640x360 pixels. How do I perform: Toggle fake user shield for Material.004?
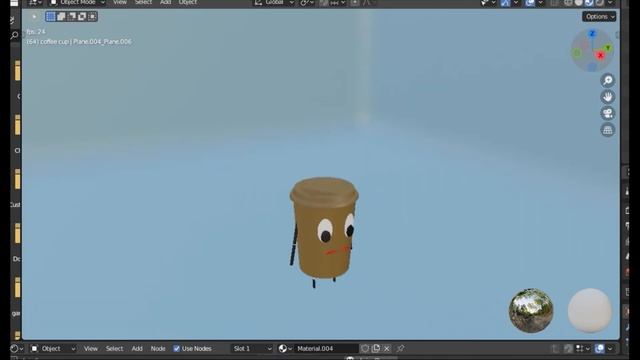pyautogui.click(x=365, y=349)
